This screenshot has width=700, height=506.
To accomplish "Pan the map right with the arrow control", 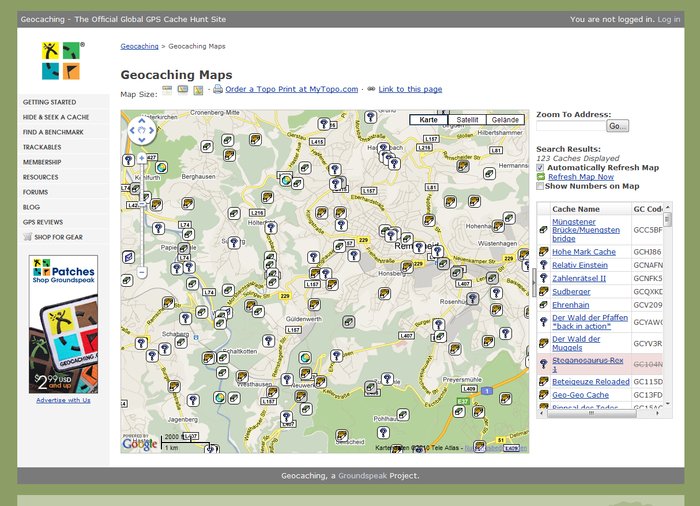I will 152,130.
